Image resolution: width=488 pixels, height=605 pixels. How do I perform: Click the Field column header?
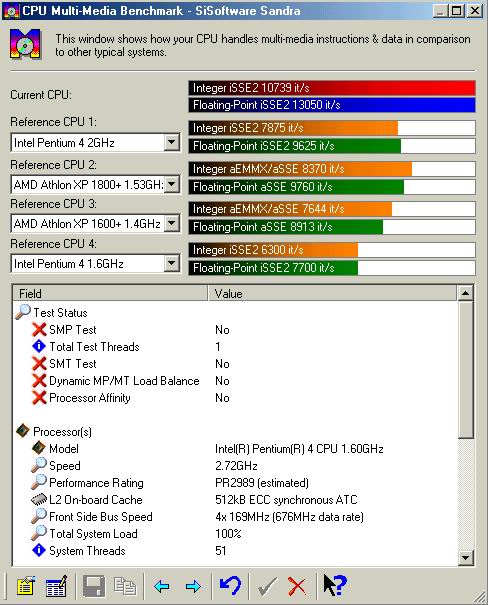(110, 294)
